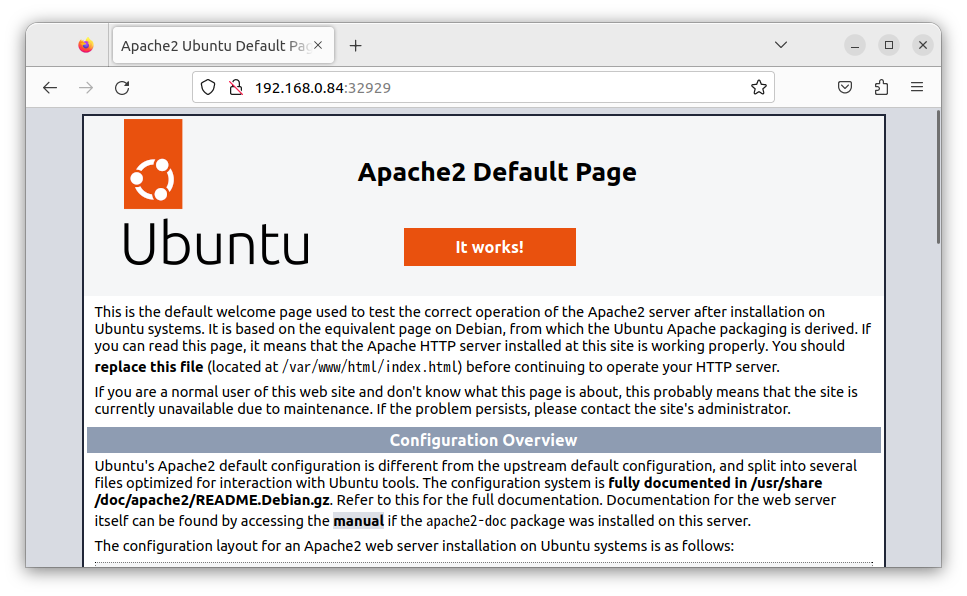Reload the current page
The width and height of the screenshot is (967, 596).
pos(122,88)
